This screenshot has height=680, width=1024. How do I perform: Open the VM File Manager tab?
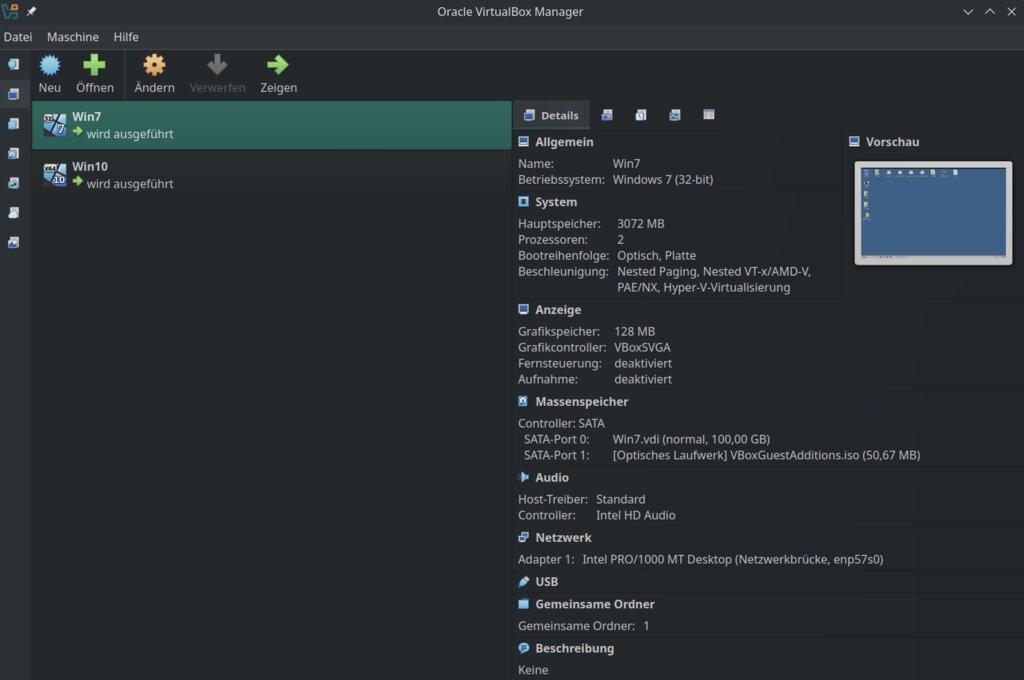click(709, 115)
